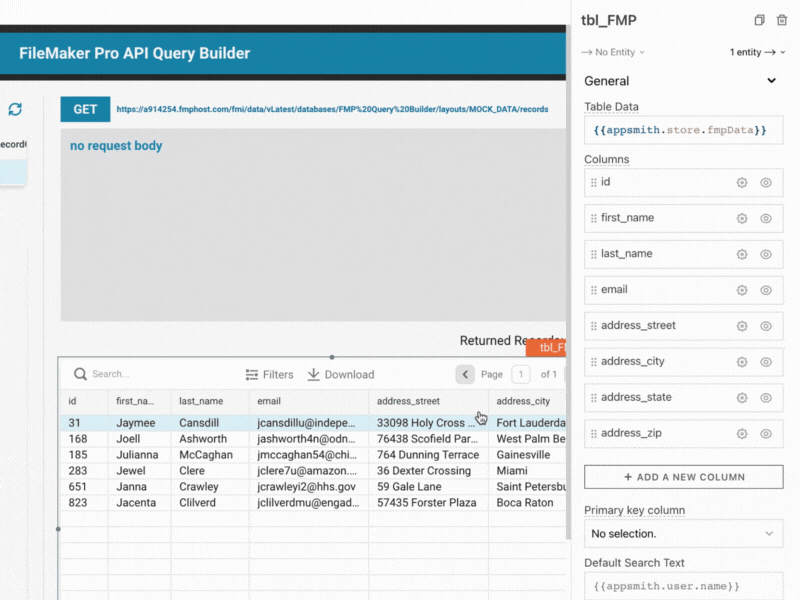Delete the tbl_FMP widget via the trash icon

[784, 20]
